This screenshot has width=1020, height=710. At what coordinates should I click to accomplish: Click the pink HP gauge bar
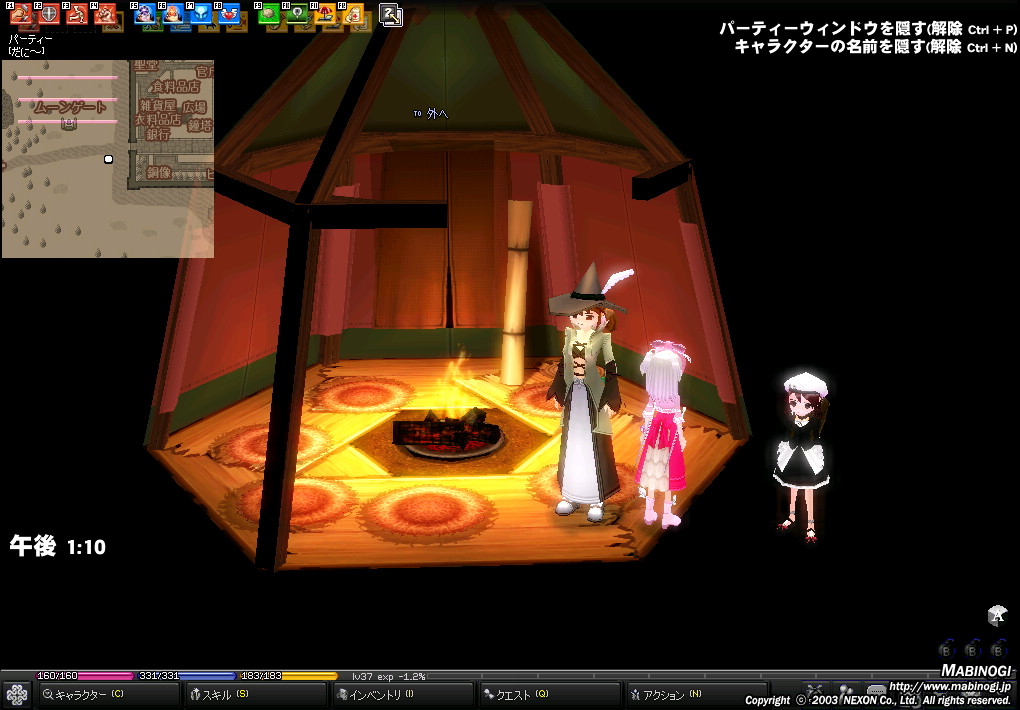(105, 676)
